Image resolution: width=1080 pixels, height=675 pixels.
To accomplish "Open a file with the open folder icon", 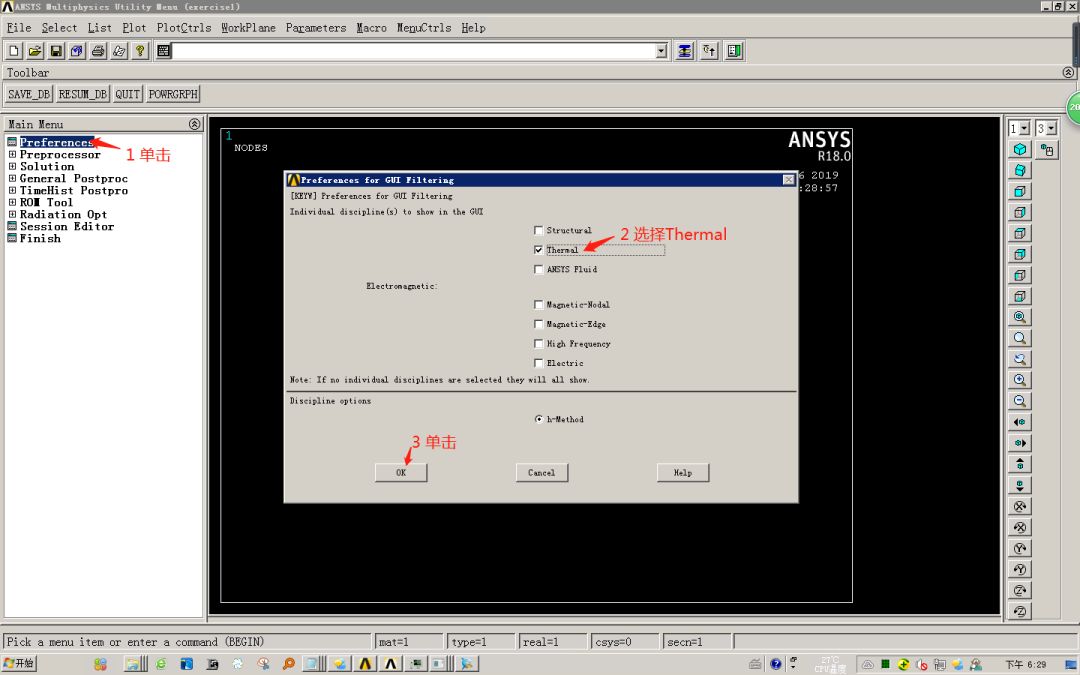I will 34,50.
